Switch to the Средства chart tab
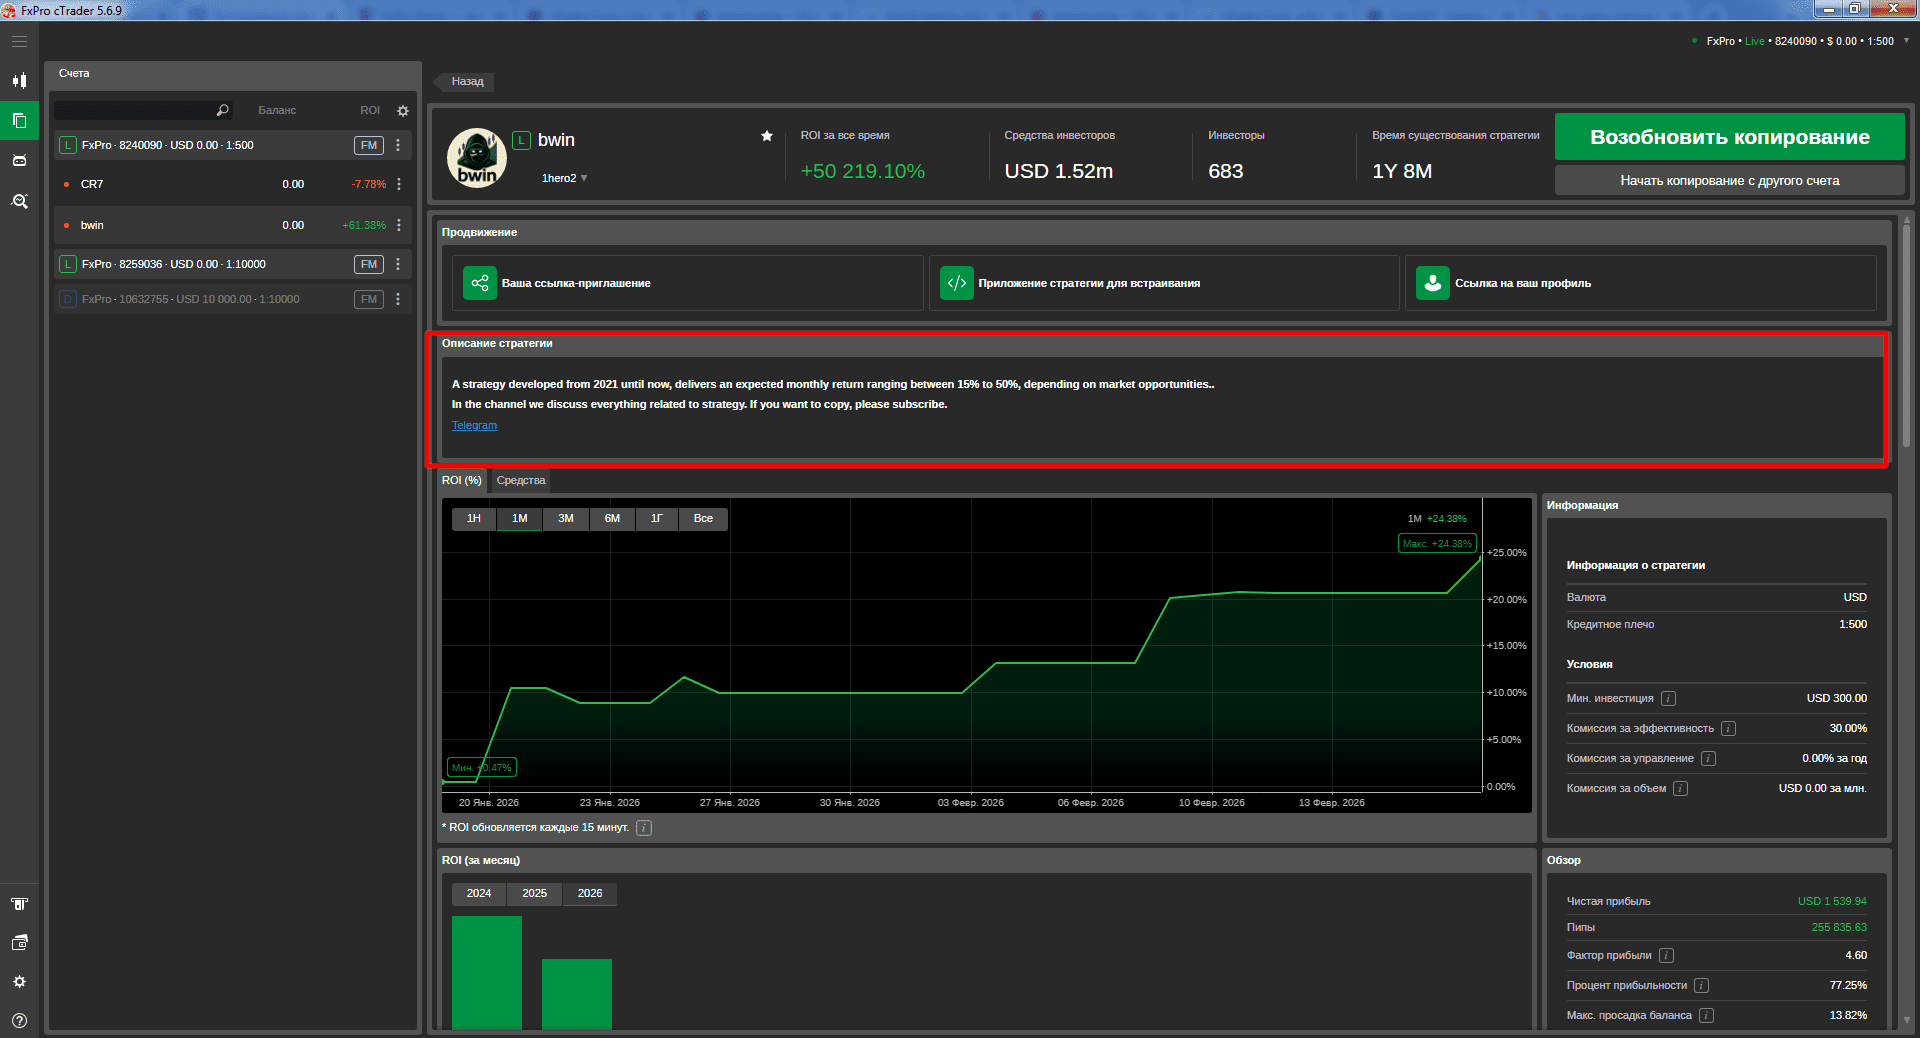This screenshot has height=1038, width=1920. (521, 481)
